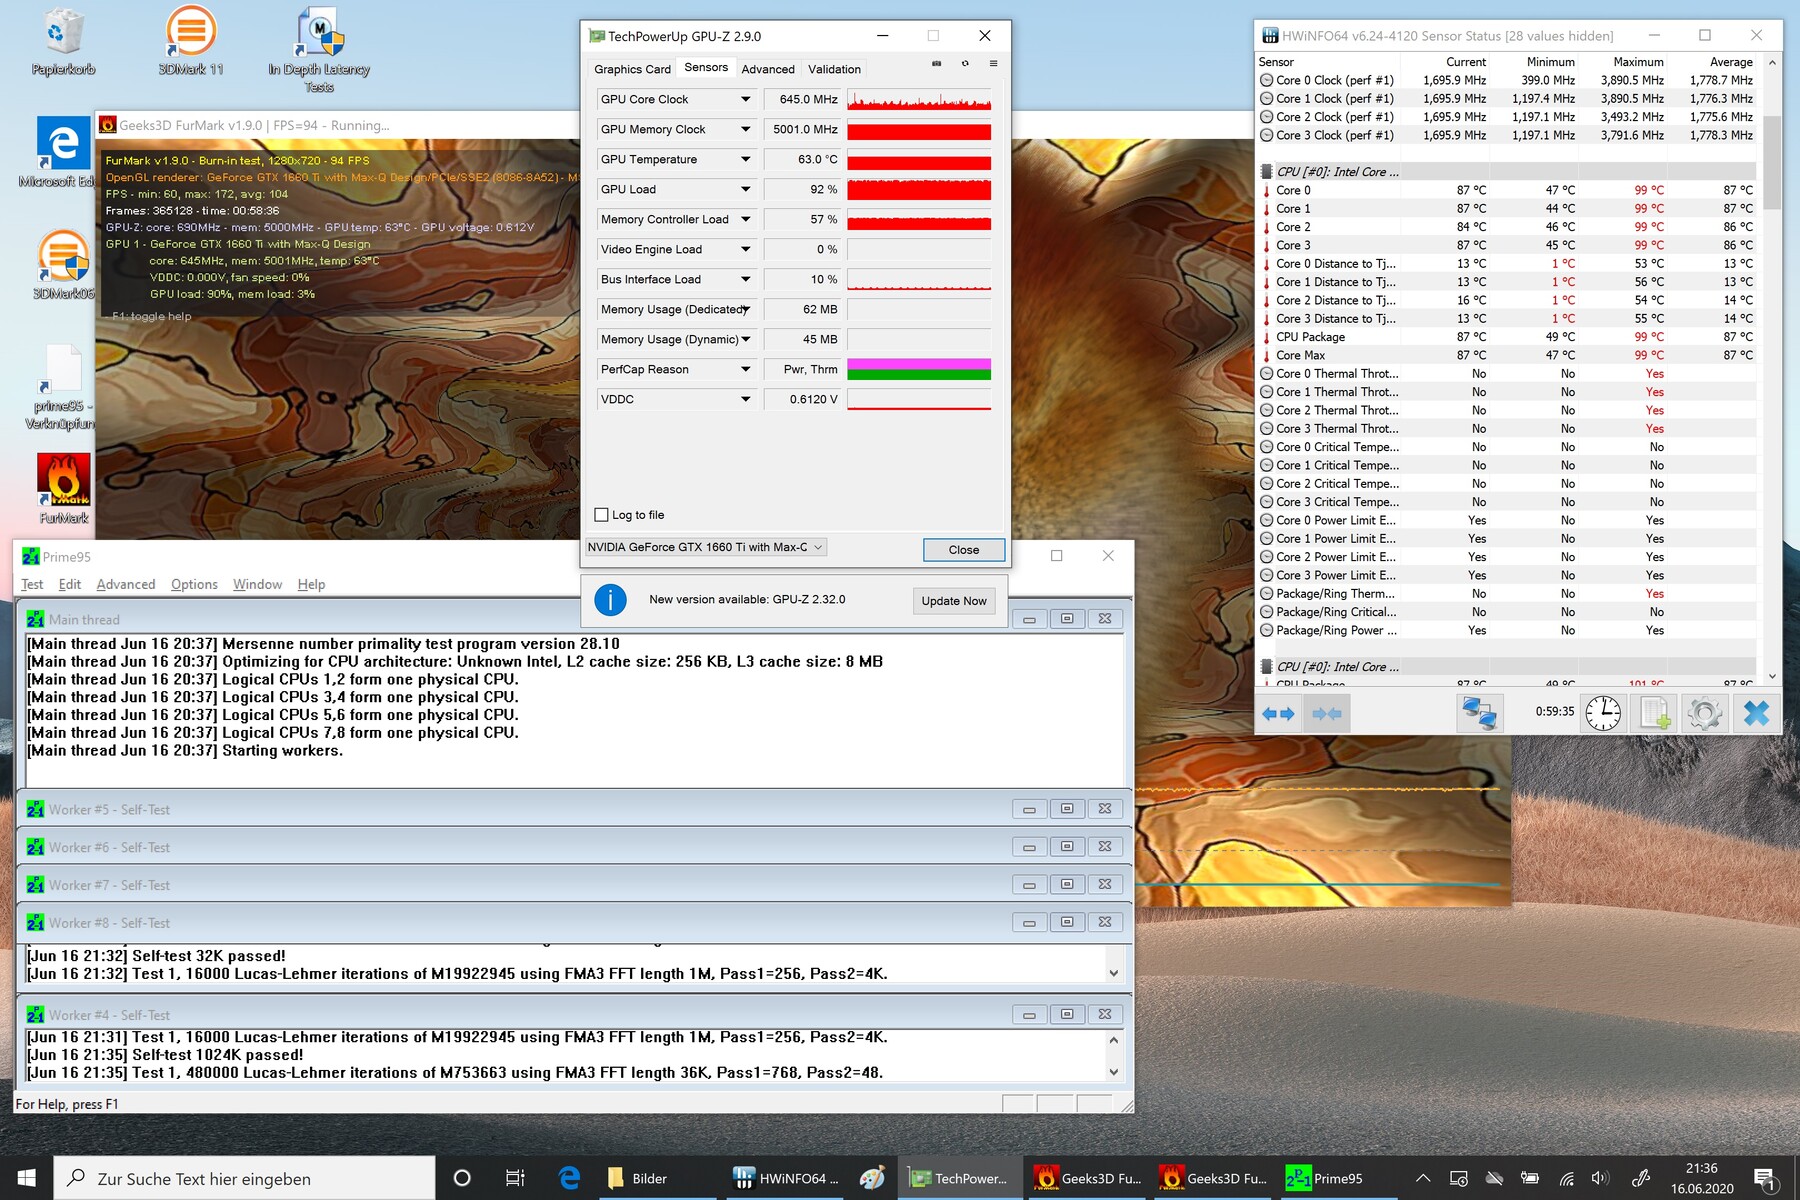Start HWiNFO logging with the sheet-plus icon
Image resolution: width=1800 pixels, height=1200 pixels.
[x=1654, y=713]
